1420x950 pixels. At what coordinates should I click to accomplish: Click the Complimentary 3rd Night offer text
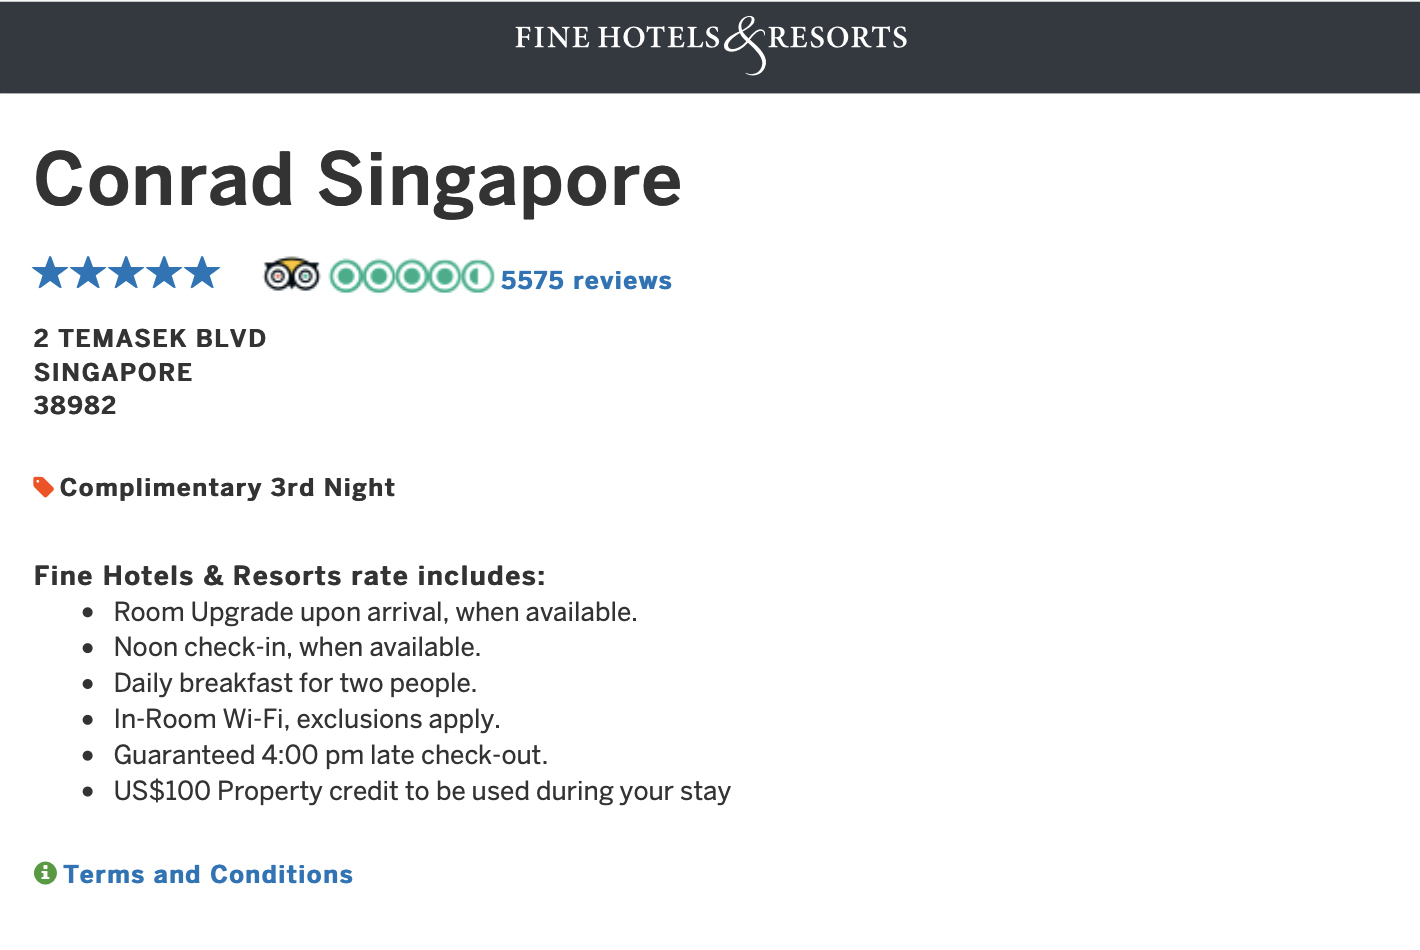pos(227,488)
